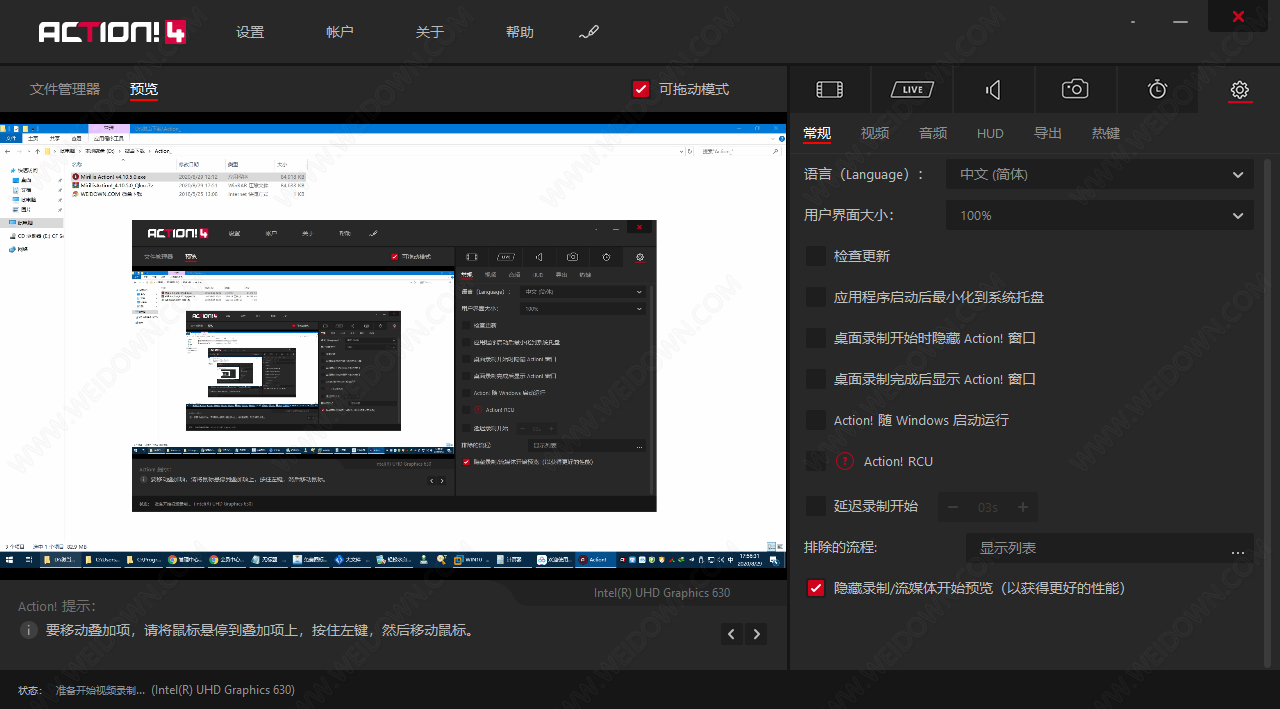Click the tip text 要移动叠加项
This screenshot has height=709, width=1280.
coord(260,631)
